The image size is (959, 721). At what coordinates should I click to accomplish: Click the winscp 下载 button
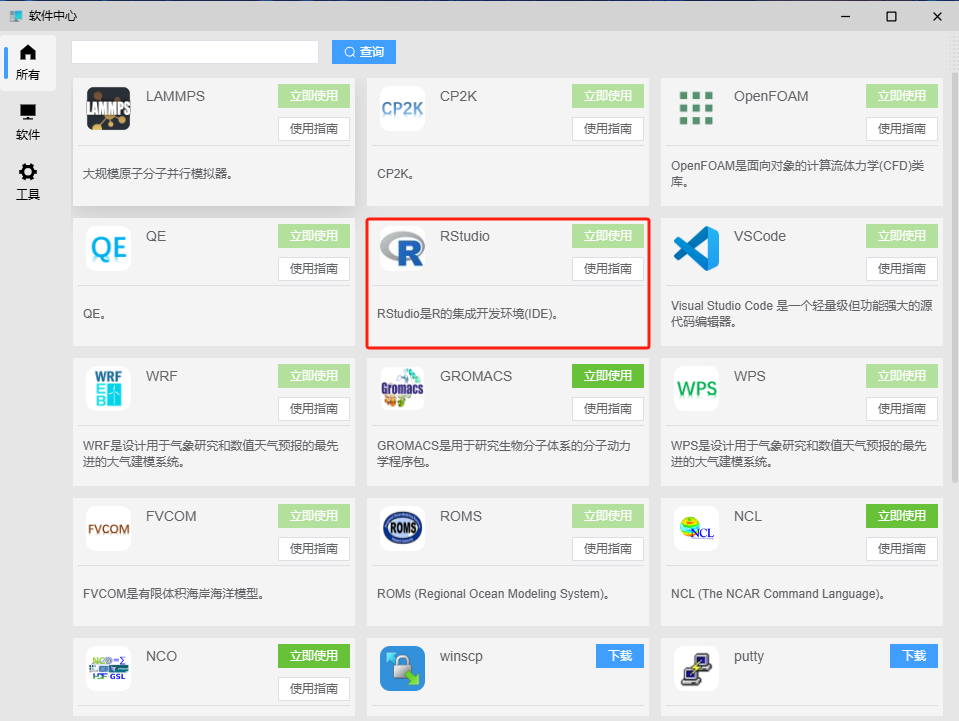pyautogui.click(x=620, y=656)
